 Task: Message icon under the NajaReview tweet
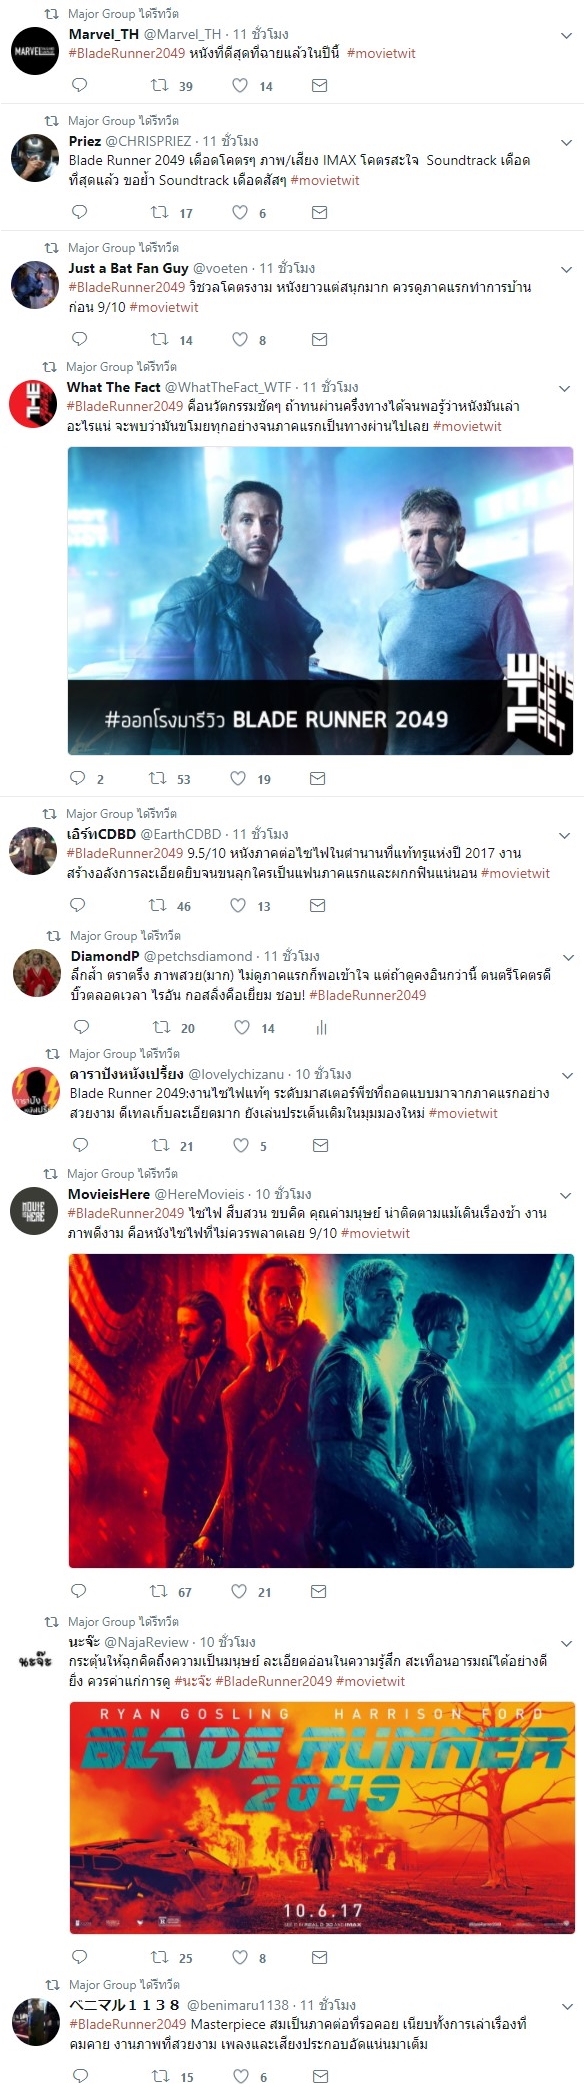(320, 1957)
